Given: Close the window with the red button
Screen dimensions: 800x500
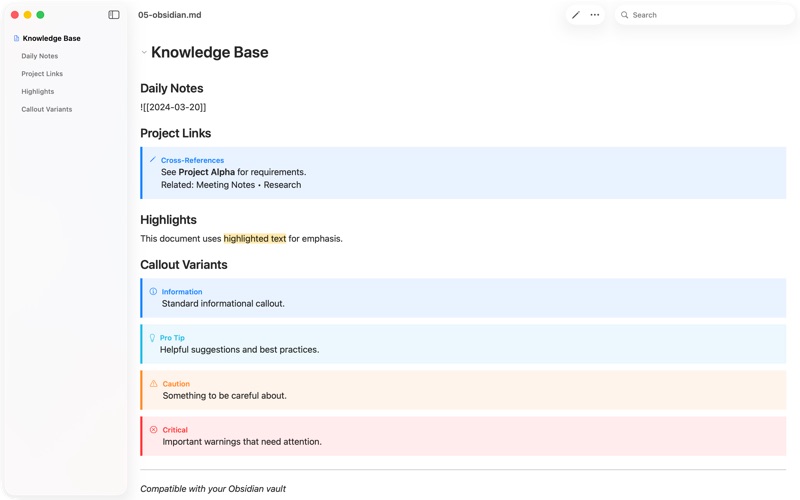Looking at the screenshot, I should coord(15,15).
